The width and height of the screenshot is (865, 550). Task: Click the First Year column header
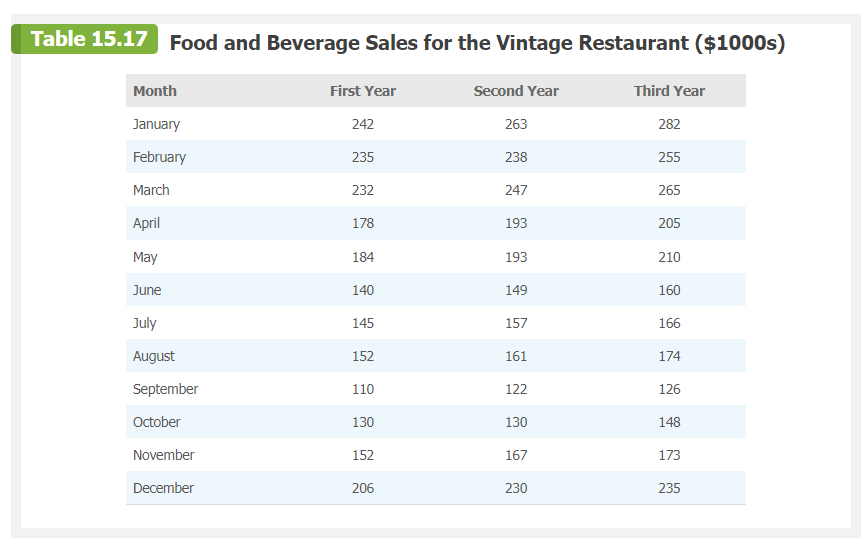pyautogui.click(x=363, y=91)
